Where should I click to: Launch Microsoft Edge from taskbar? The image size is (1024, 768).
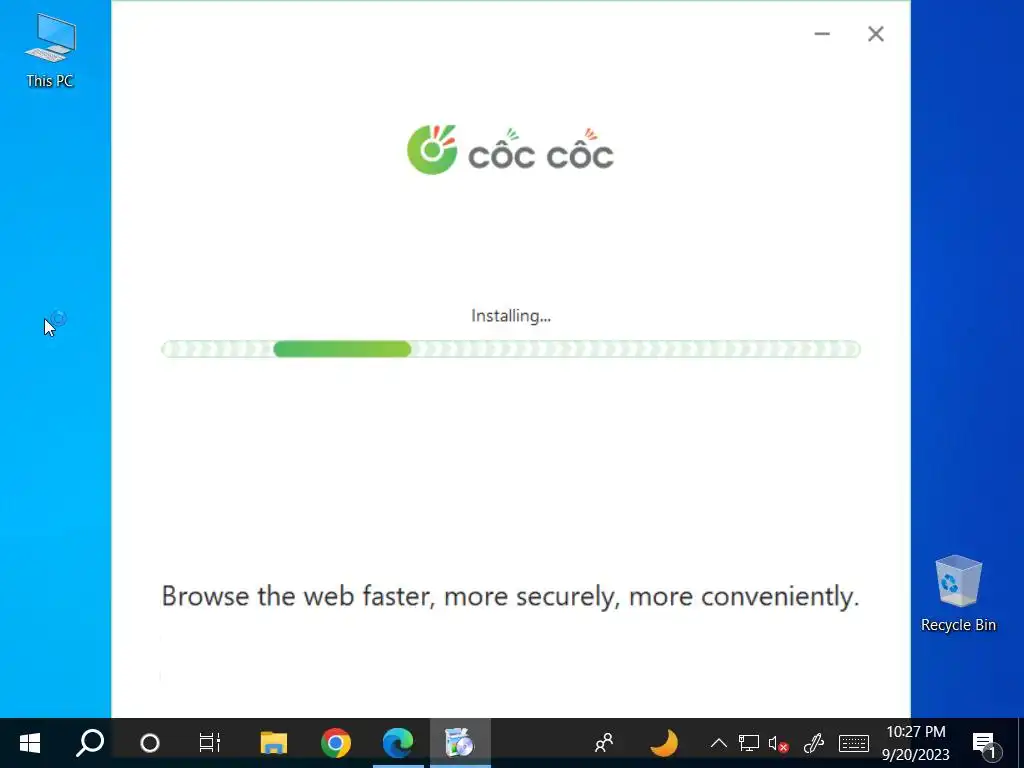[x=398, y=743]
